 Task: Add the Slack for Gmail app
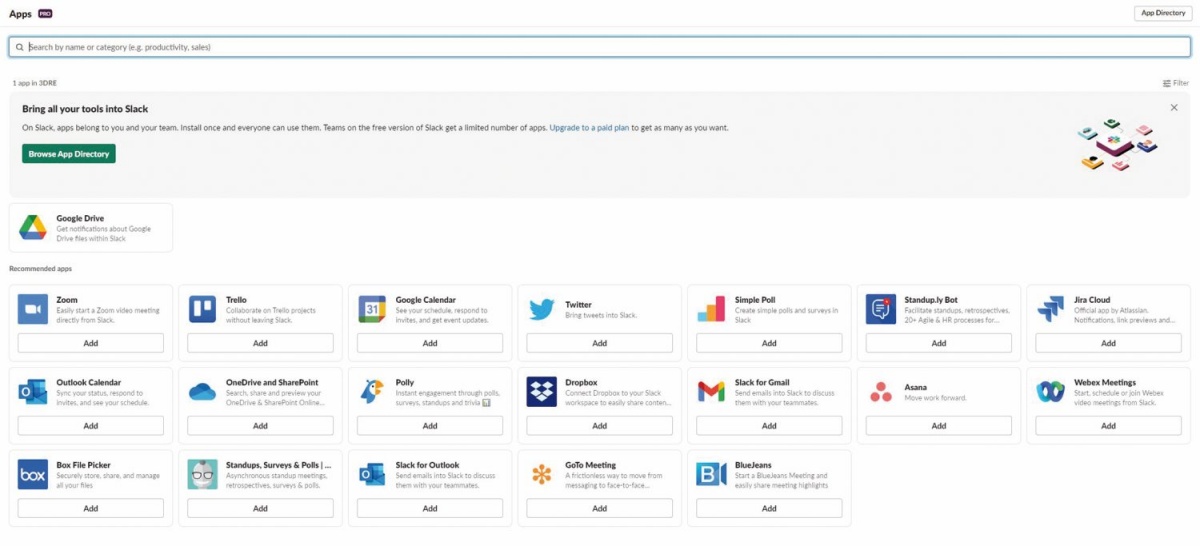[x=769, y=425]
